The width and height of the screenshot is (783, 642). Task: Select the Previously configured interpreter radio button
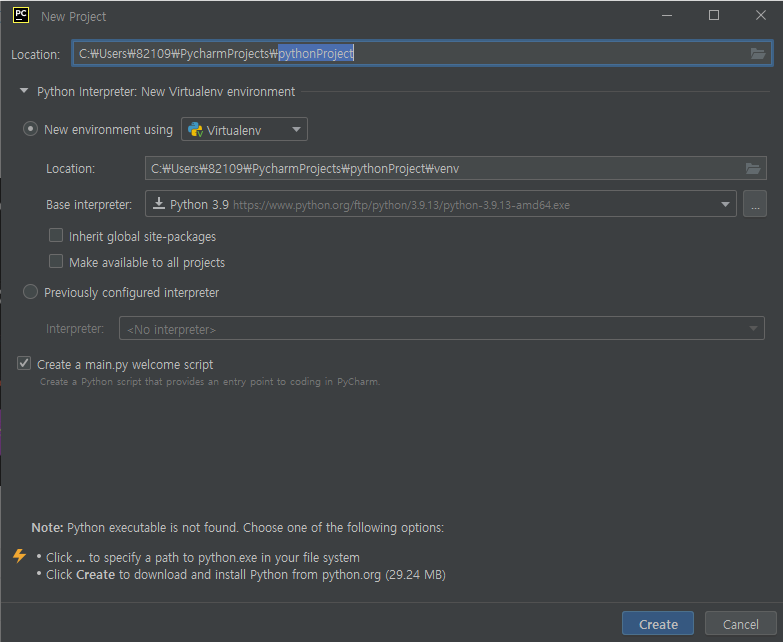(x=30, y=292)
